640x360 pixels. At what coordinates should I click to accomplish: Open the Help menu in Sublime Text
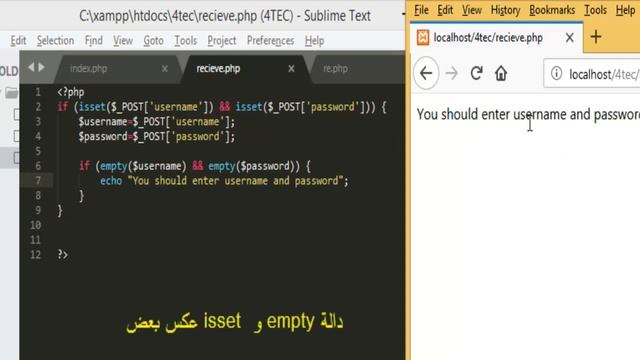click(314, 41)
